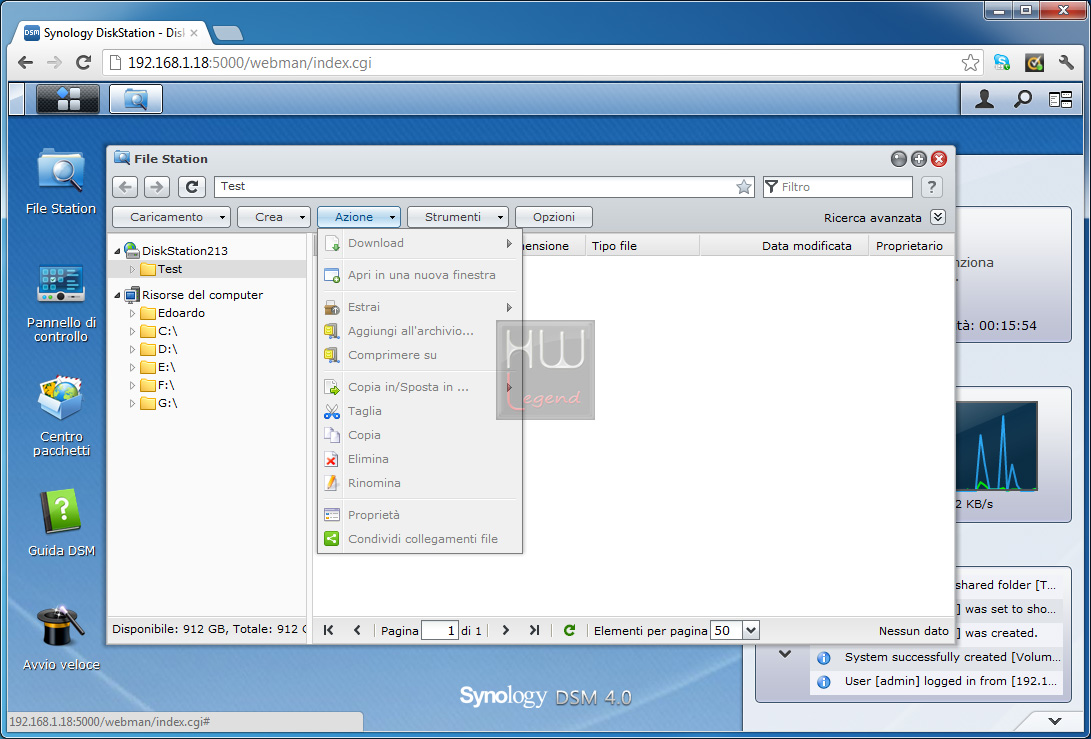Open the DSM main menu grid icon
This screenshot has height=739, width=1091.
pos(68,99)
